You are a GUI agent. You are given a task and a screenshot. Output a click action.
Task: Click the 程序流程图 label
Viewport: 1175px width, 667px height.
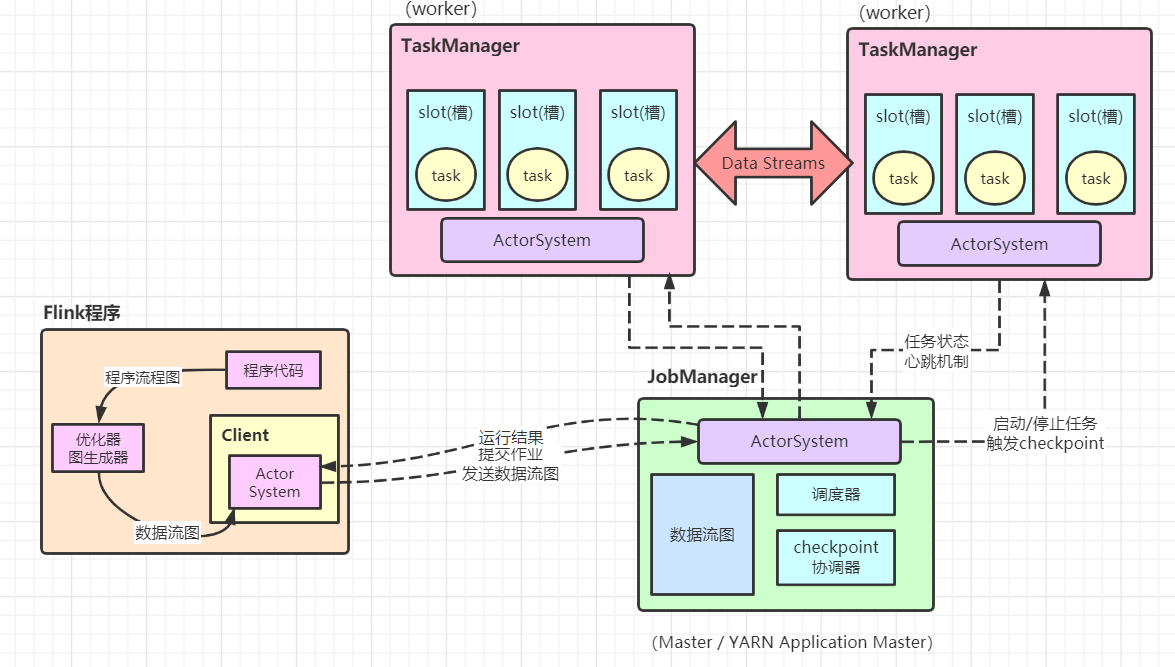click(143, 378)
